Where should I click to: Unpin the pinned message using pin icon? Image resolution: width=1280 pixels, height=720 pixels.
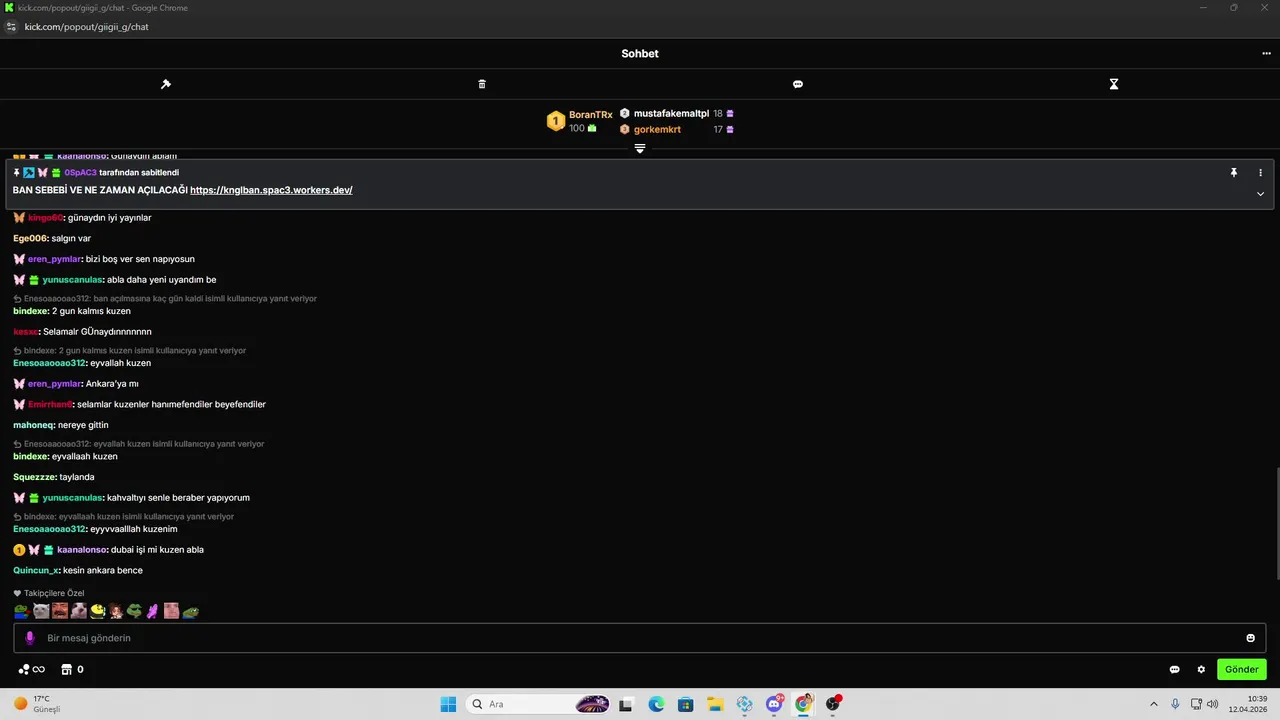[x=1234, y=173]
